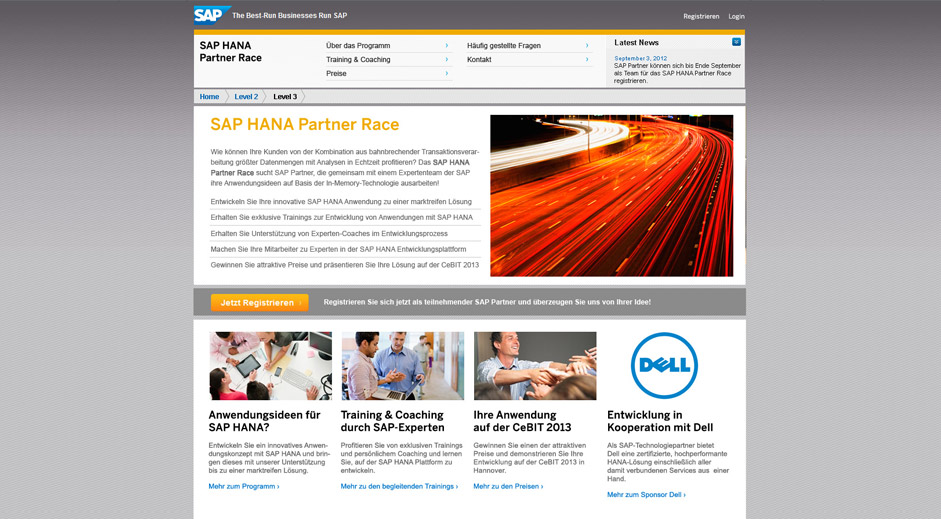The width and height of the screenshot is (941, 519).
Task: Click the Registrieren link at top
Action: tap(701, 17)
